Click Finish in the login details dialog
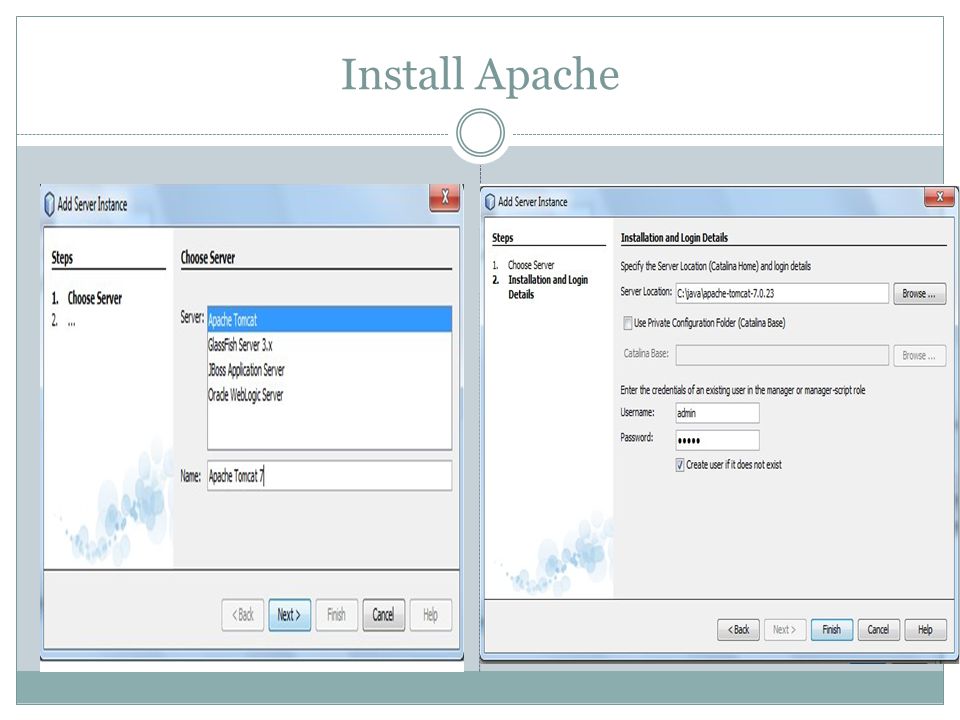 831,629
